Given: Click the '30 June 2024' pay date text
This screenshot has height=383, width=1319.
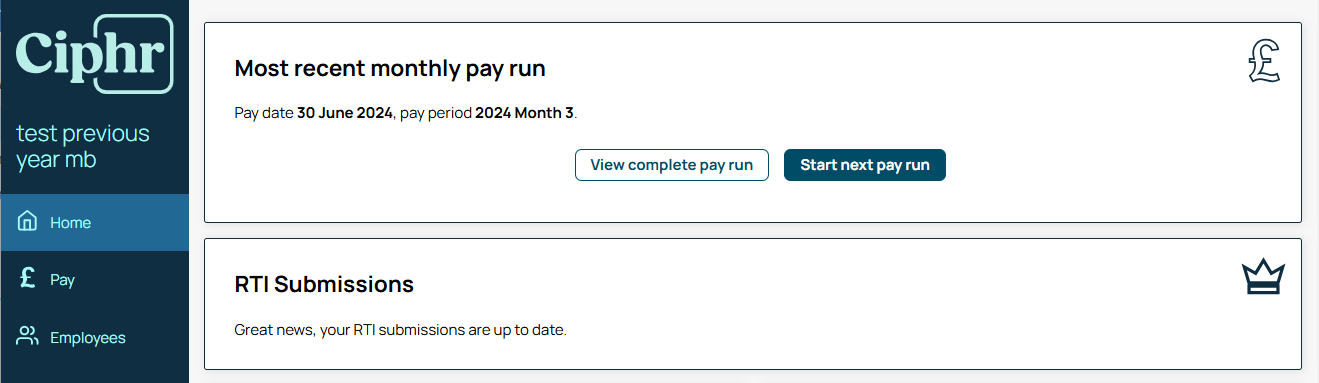Looking at the screenshot, I should (345, 113).
